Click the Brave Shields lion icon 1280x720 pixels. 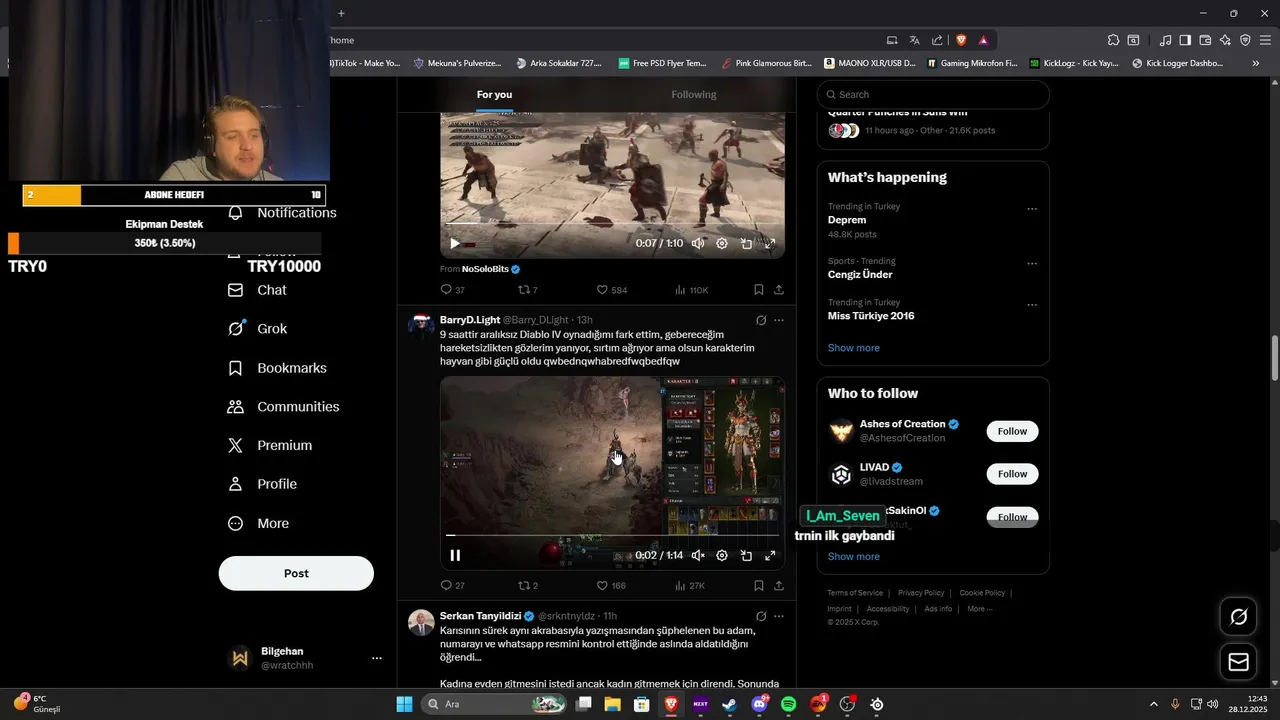[961, 40]
